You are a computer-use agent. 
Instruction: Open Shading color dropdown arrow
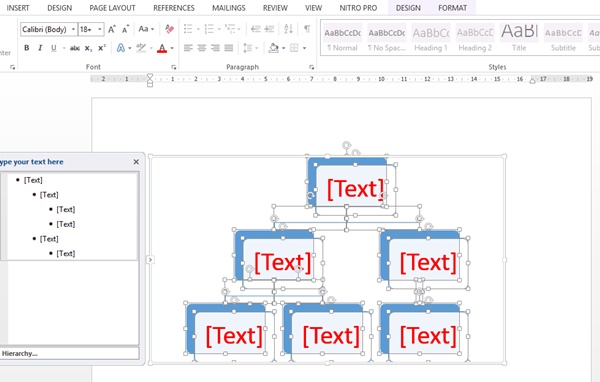[284, 48]
